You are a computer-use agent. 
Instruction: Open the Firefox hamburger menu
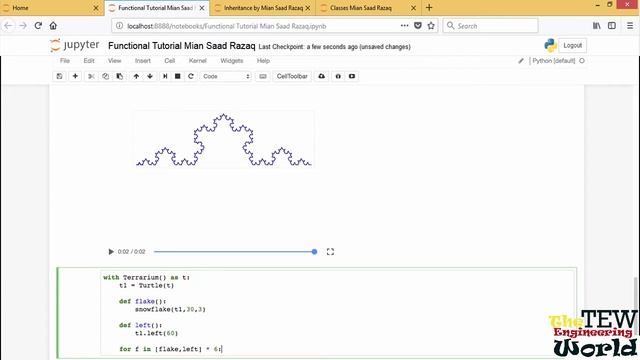(x=630, y=26)
